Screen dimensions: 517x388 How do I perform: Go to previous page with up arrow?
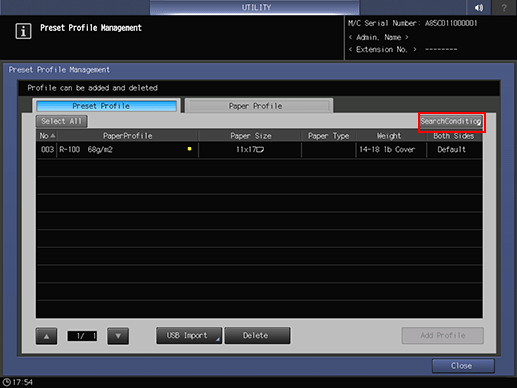(x=46, y=336)
